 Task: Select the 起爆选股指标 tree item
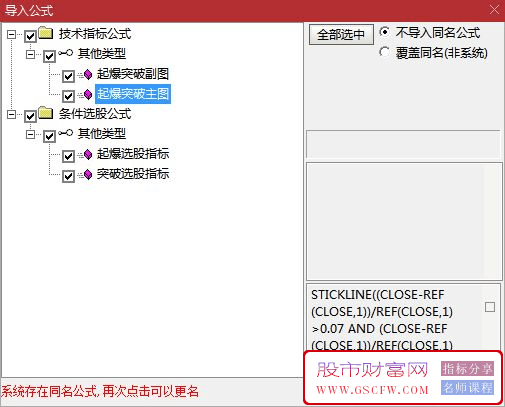pos(133,154)
